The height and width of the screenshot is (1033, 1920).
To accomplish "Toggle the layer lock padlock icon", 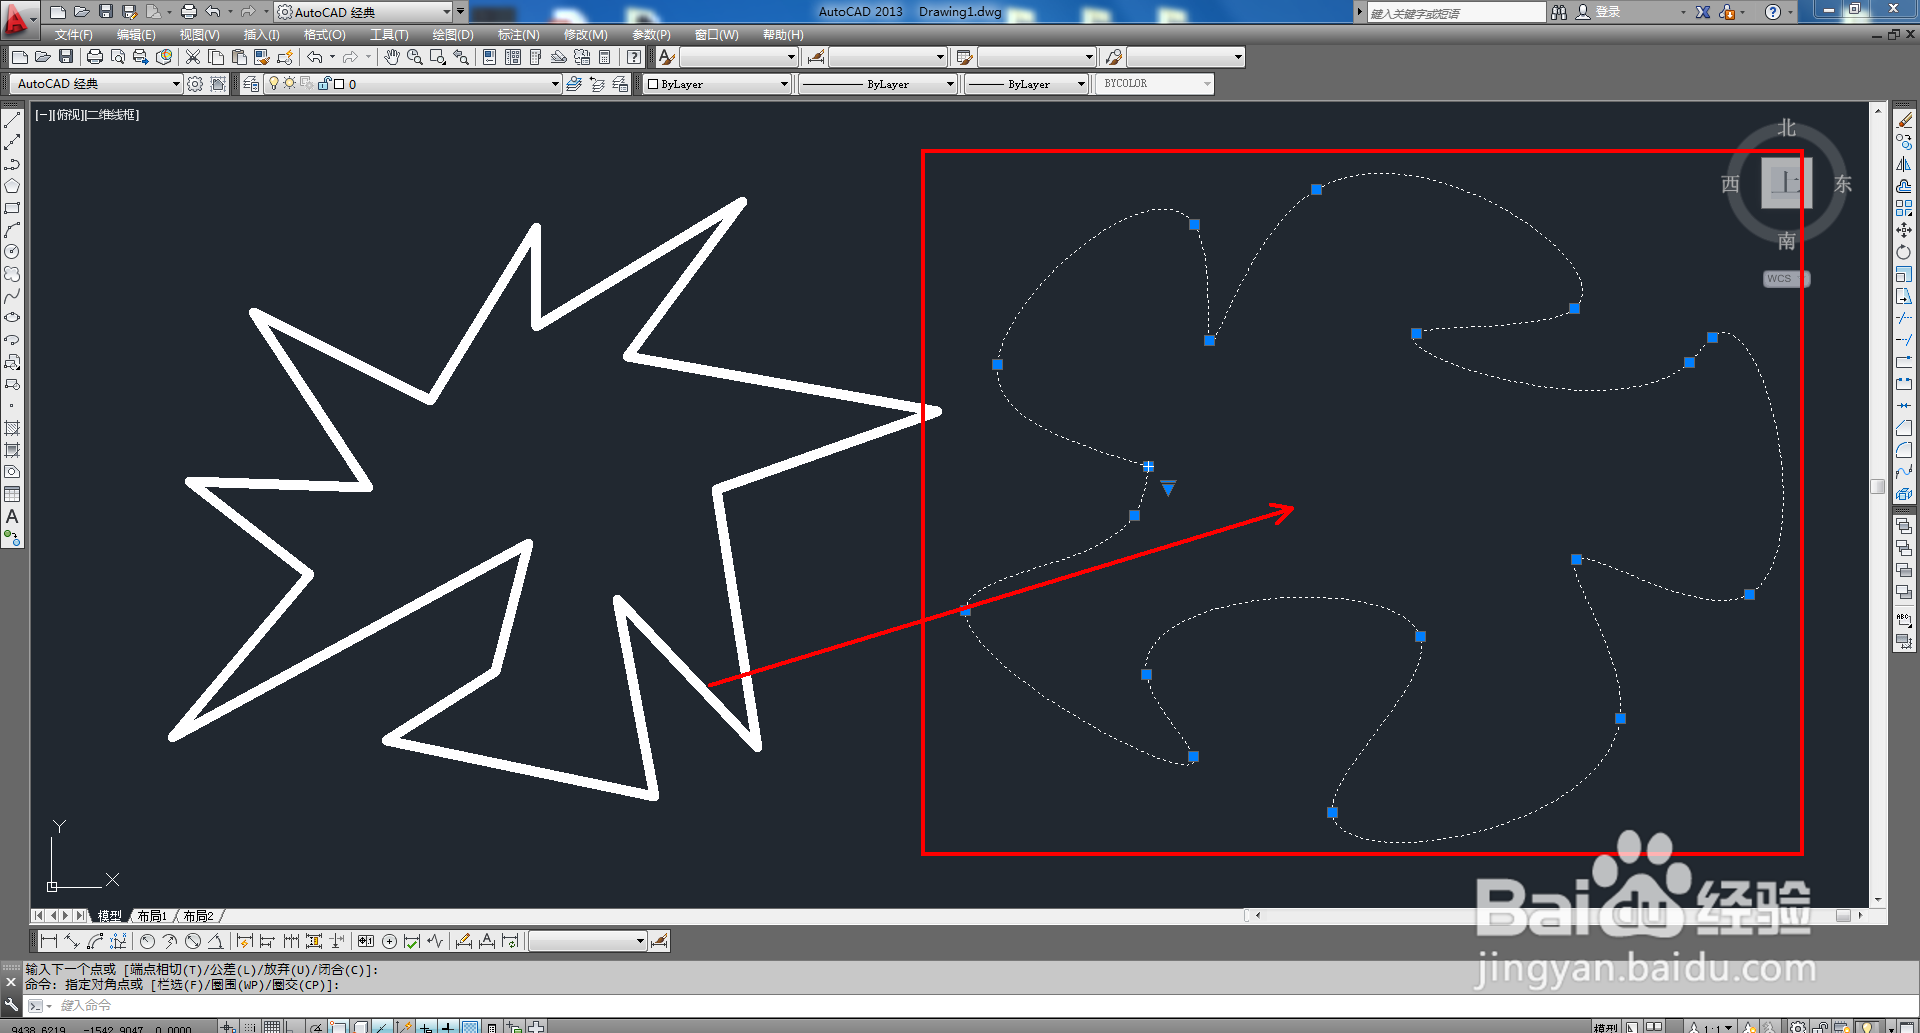I will point(324,84).
